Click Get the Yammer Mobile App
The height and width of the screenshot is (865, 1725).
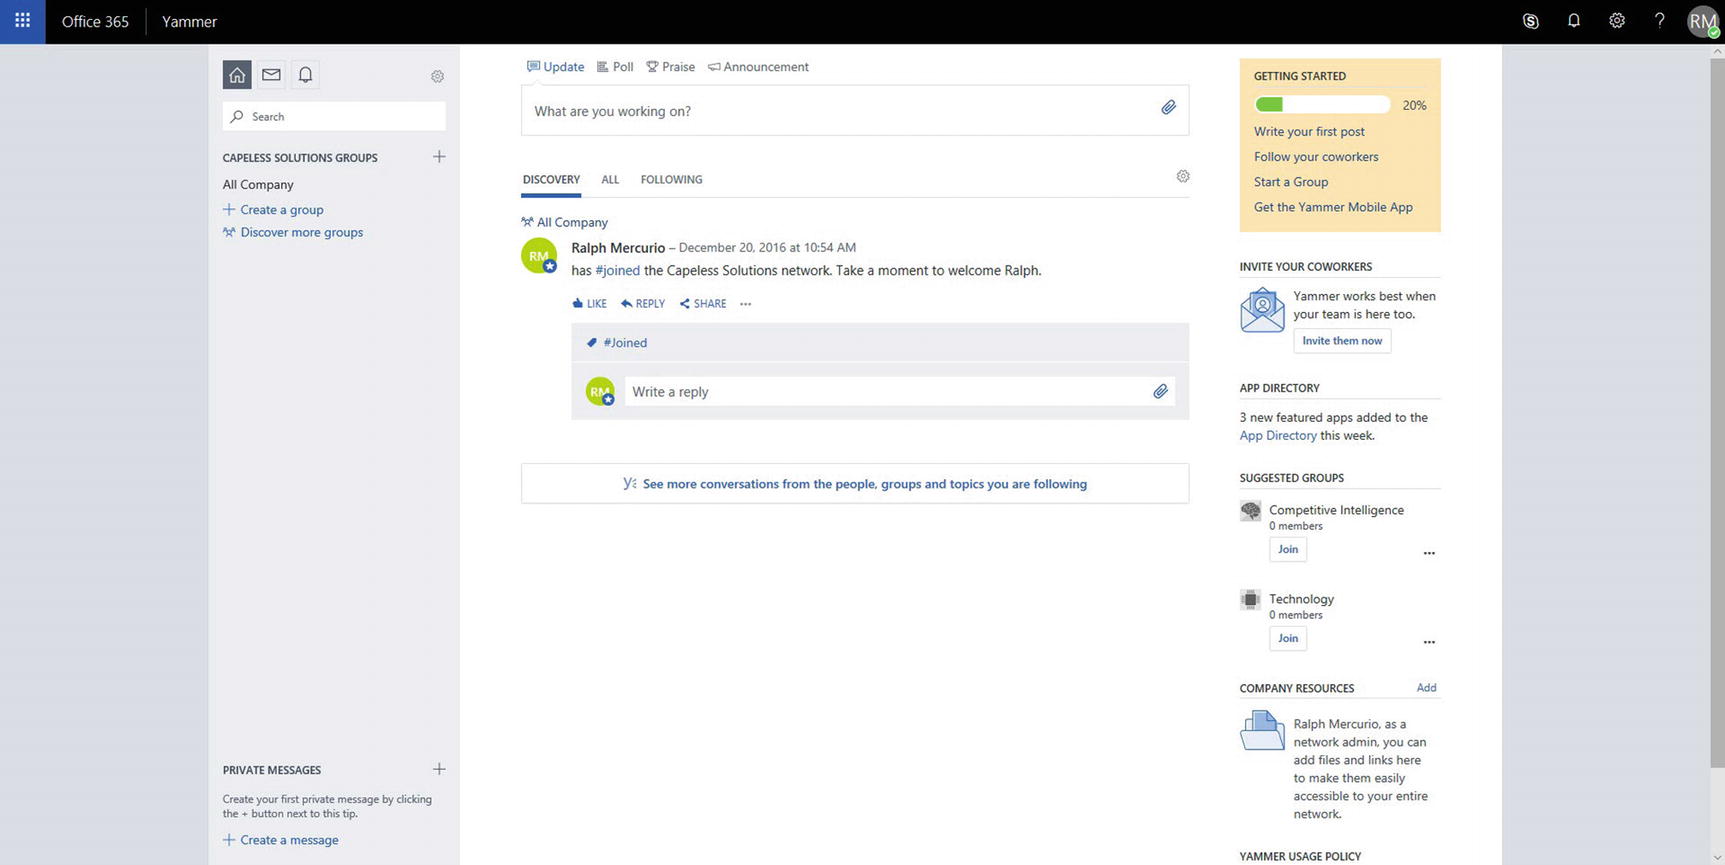[1333, 207]
